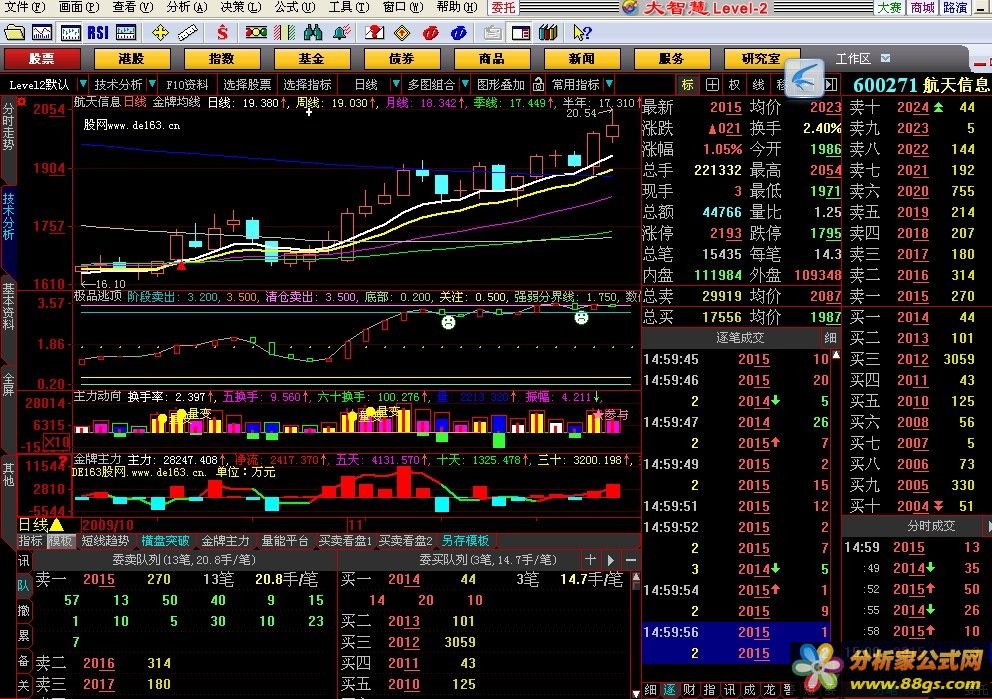Click the blue swallow bird floating icon
This screenshot has width=992, height=699.
(804, 79)
